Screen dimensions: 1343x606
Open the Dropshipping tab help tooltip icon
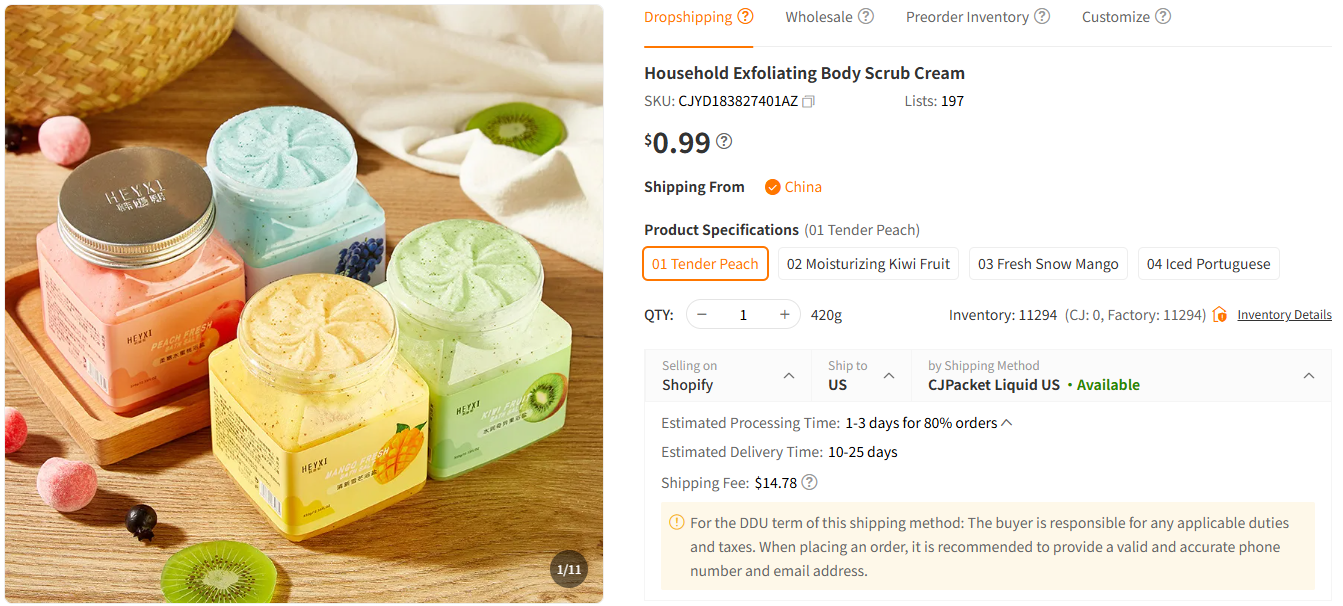pos(745,15)
